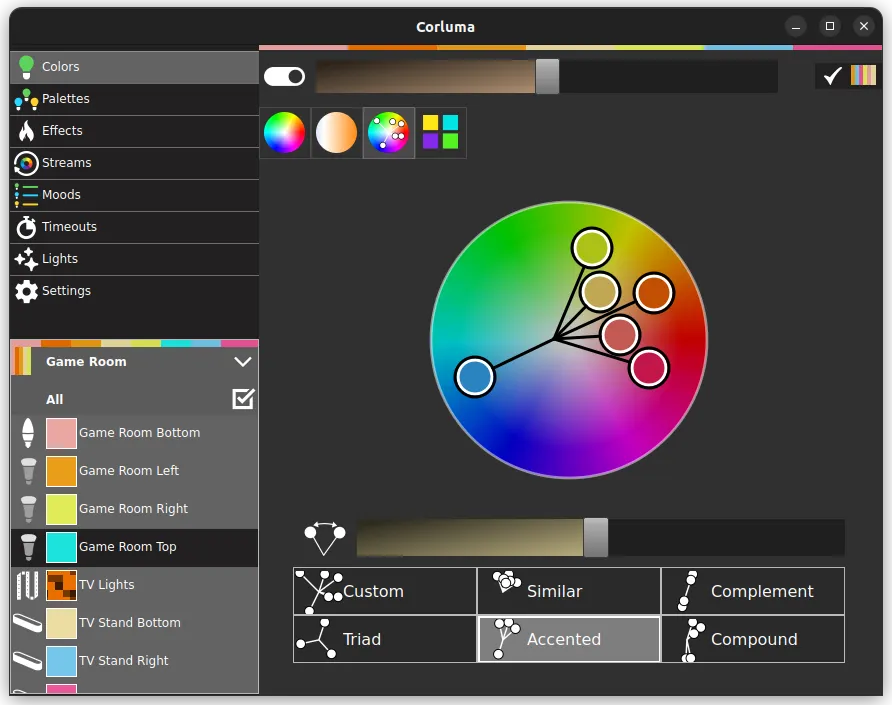This screenshot has width=892, height=705.
Task: Click the color count slider handle
Action: pos(596,538)
